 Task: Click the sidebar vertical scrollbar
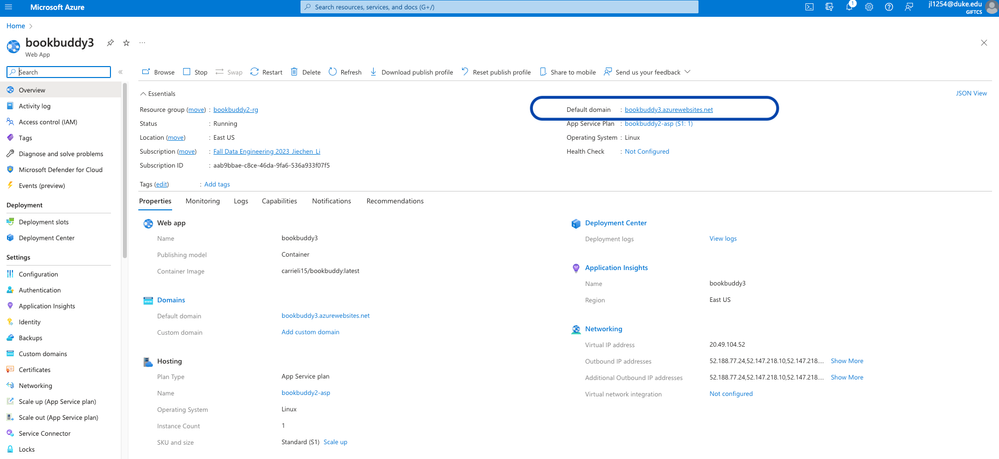click(x=125, y=169)
